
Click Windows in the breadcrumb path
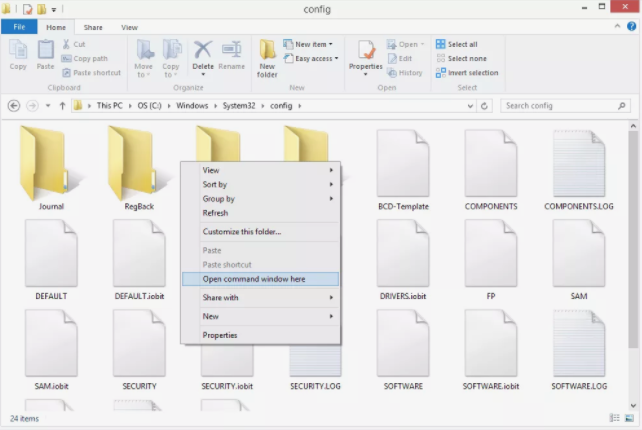pyautogui.click(x=192, y=106)
